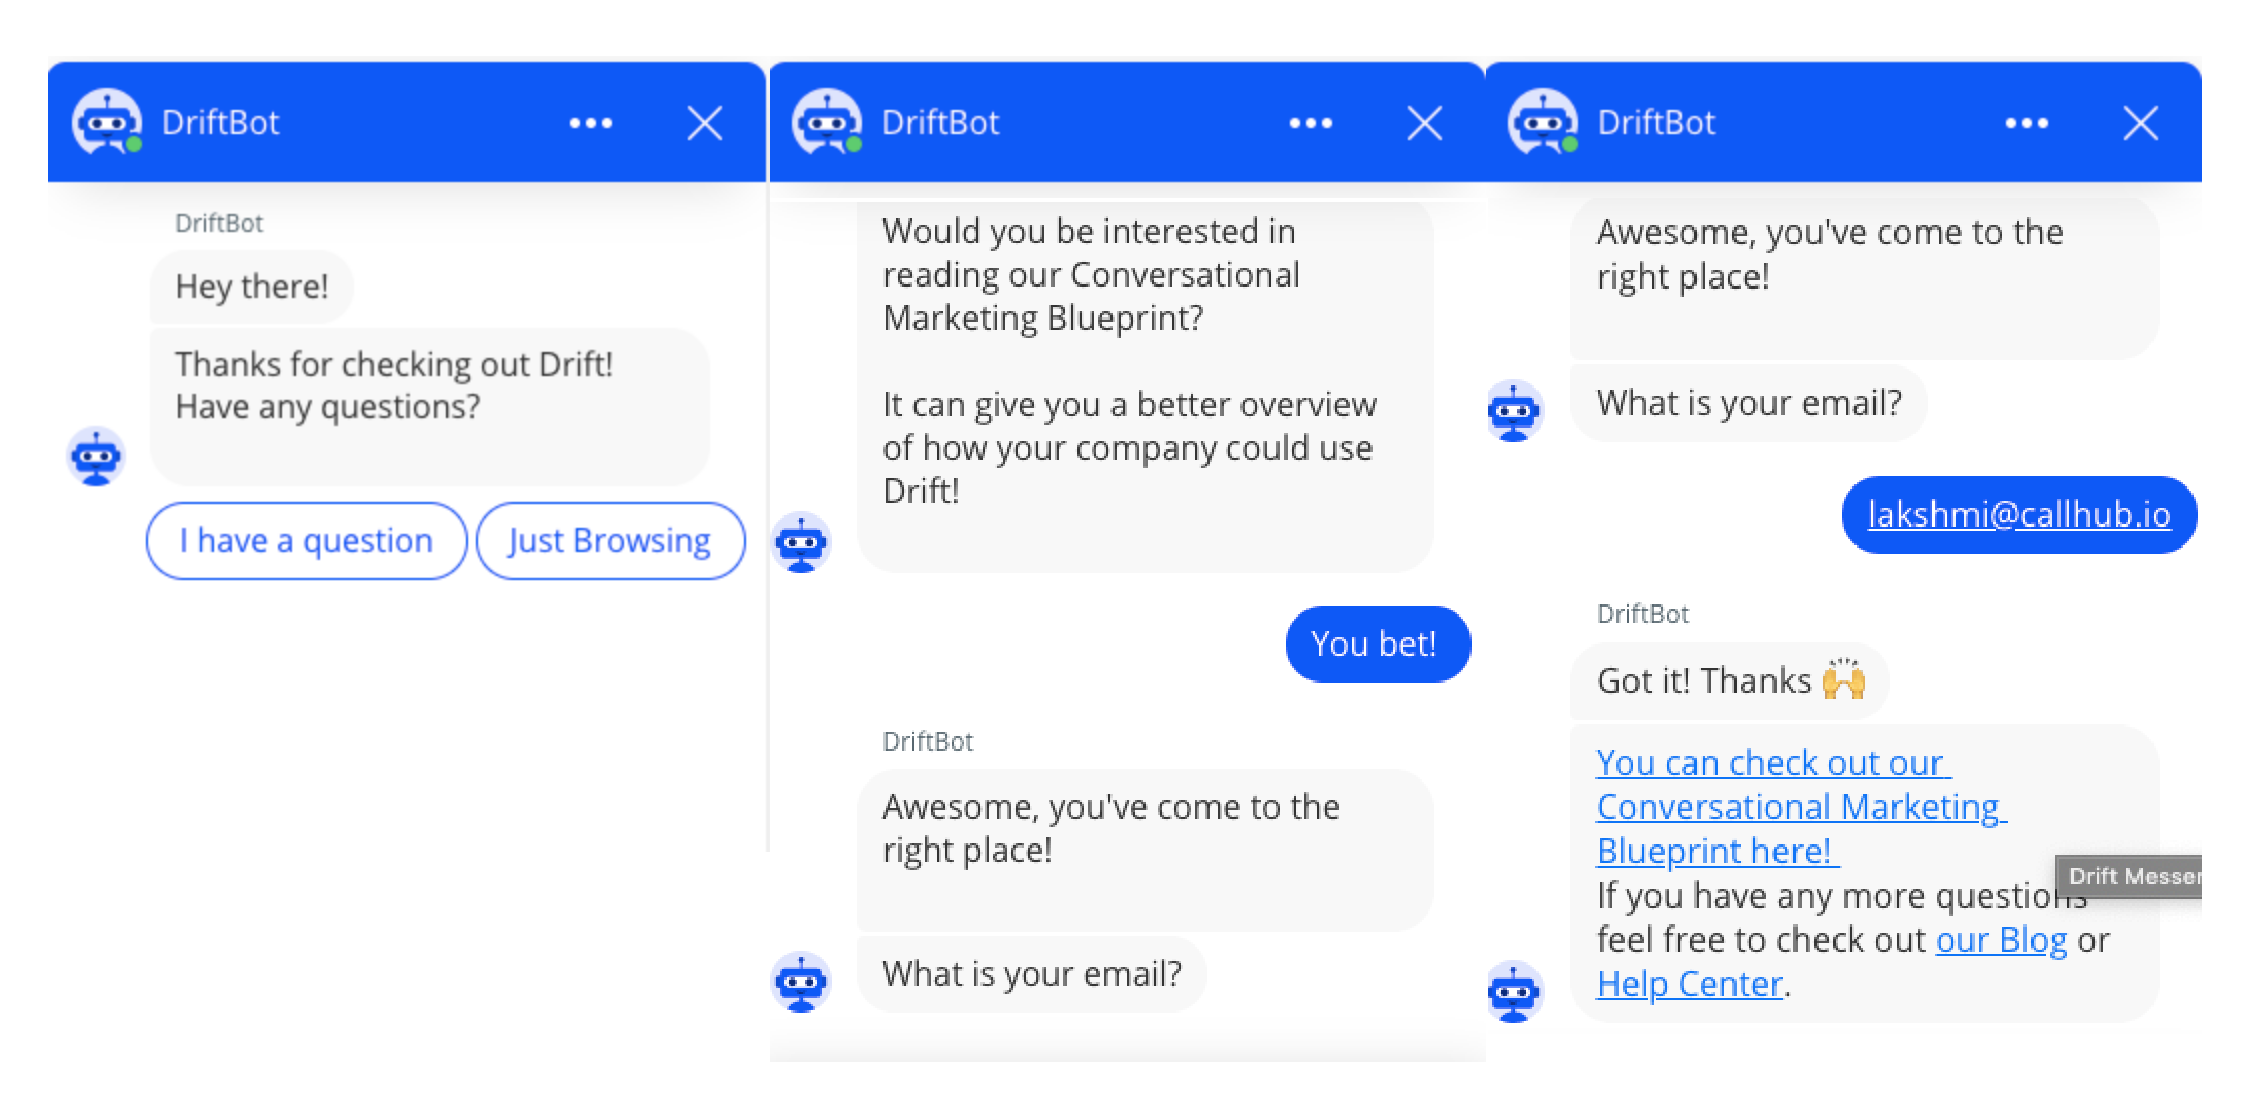Open the Help Center link
Viewport: 2250px width, 1116px height.
[1690, 984]
